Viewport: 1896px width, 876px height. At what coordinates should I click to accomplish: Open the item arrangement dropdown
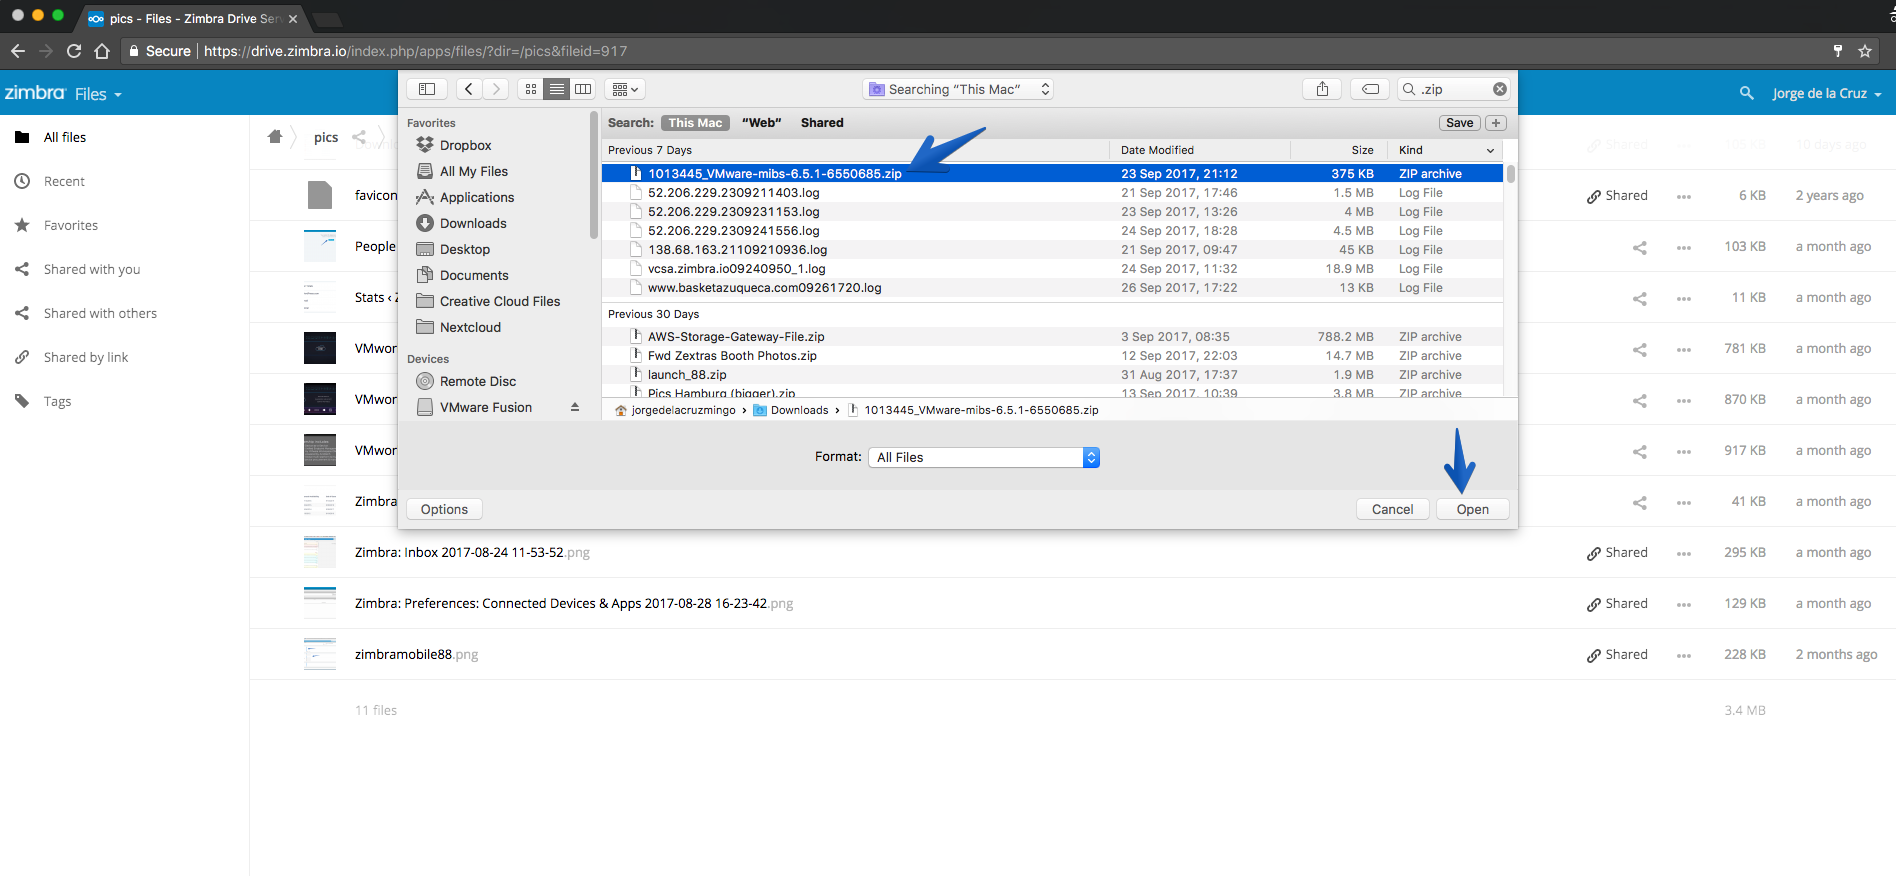point(625,89)
